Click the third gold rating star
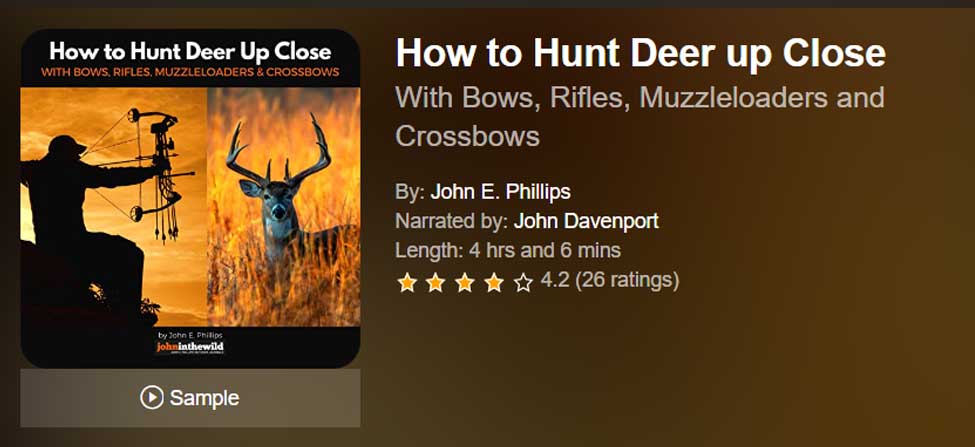 coord(464,283)
